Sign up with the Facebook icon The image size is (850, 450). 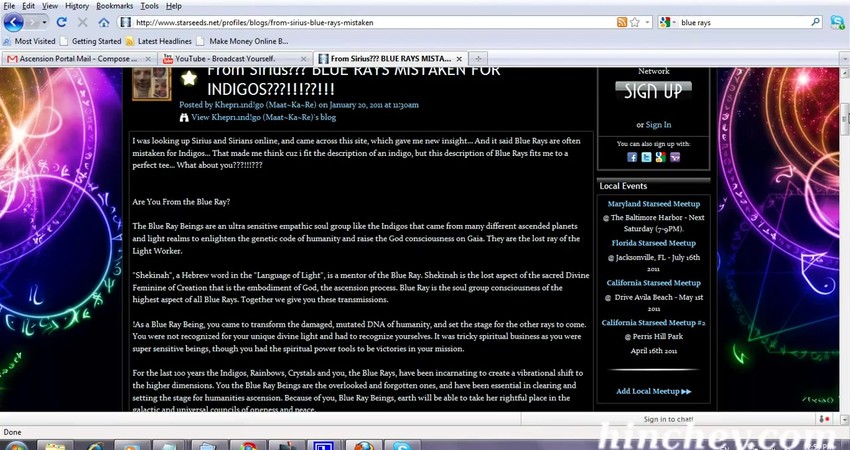click(x=632, y=157)
